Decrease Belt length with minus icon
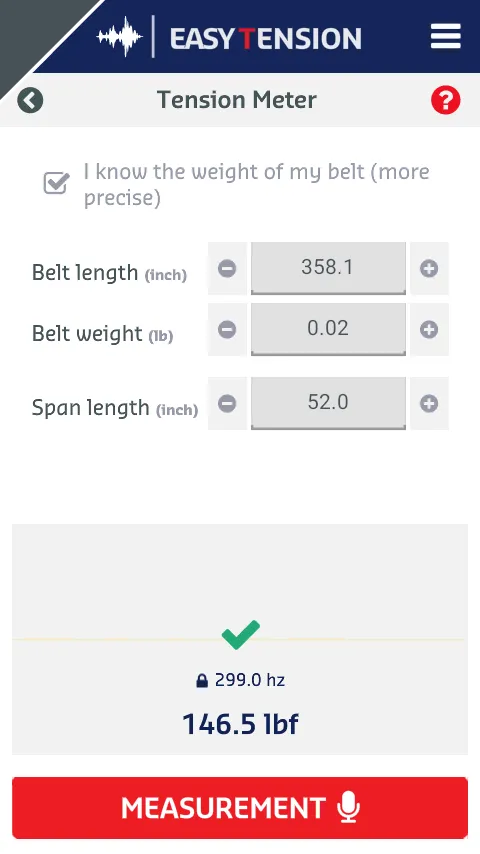Viewport: 480px width, 854px height. (x=227, y=269)
